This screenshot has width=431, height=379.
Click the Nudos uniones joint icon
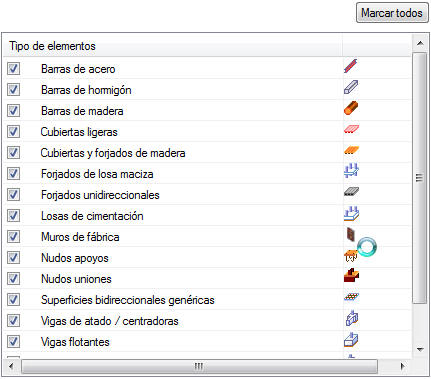tap(351, 276)
